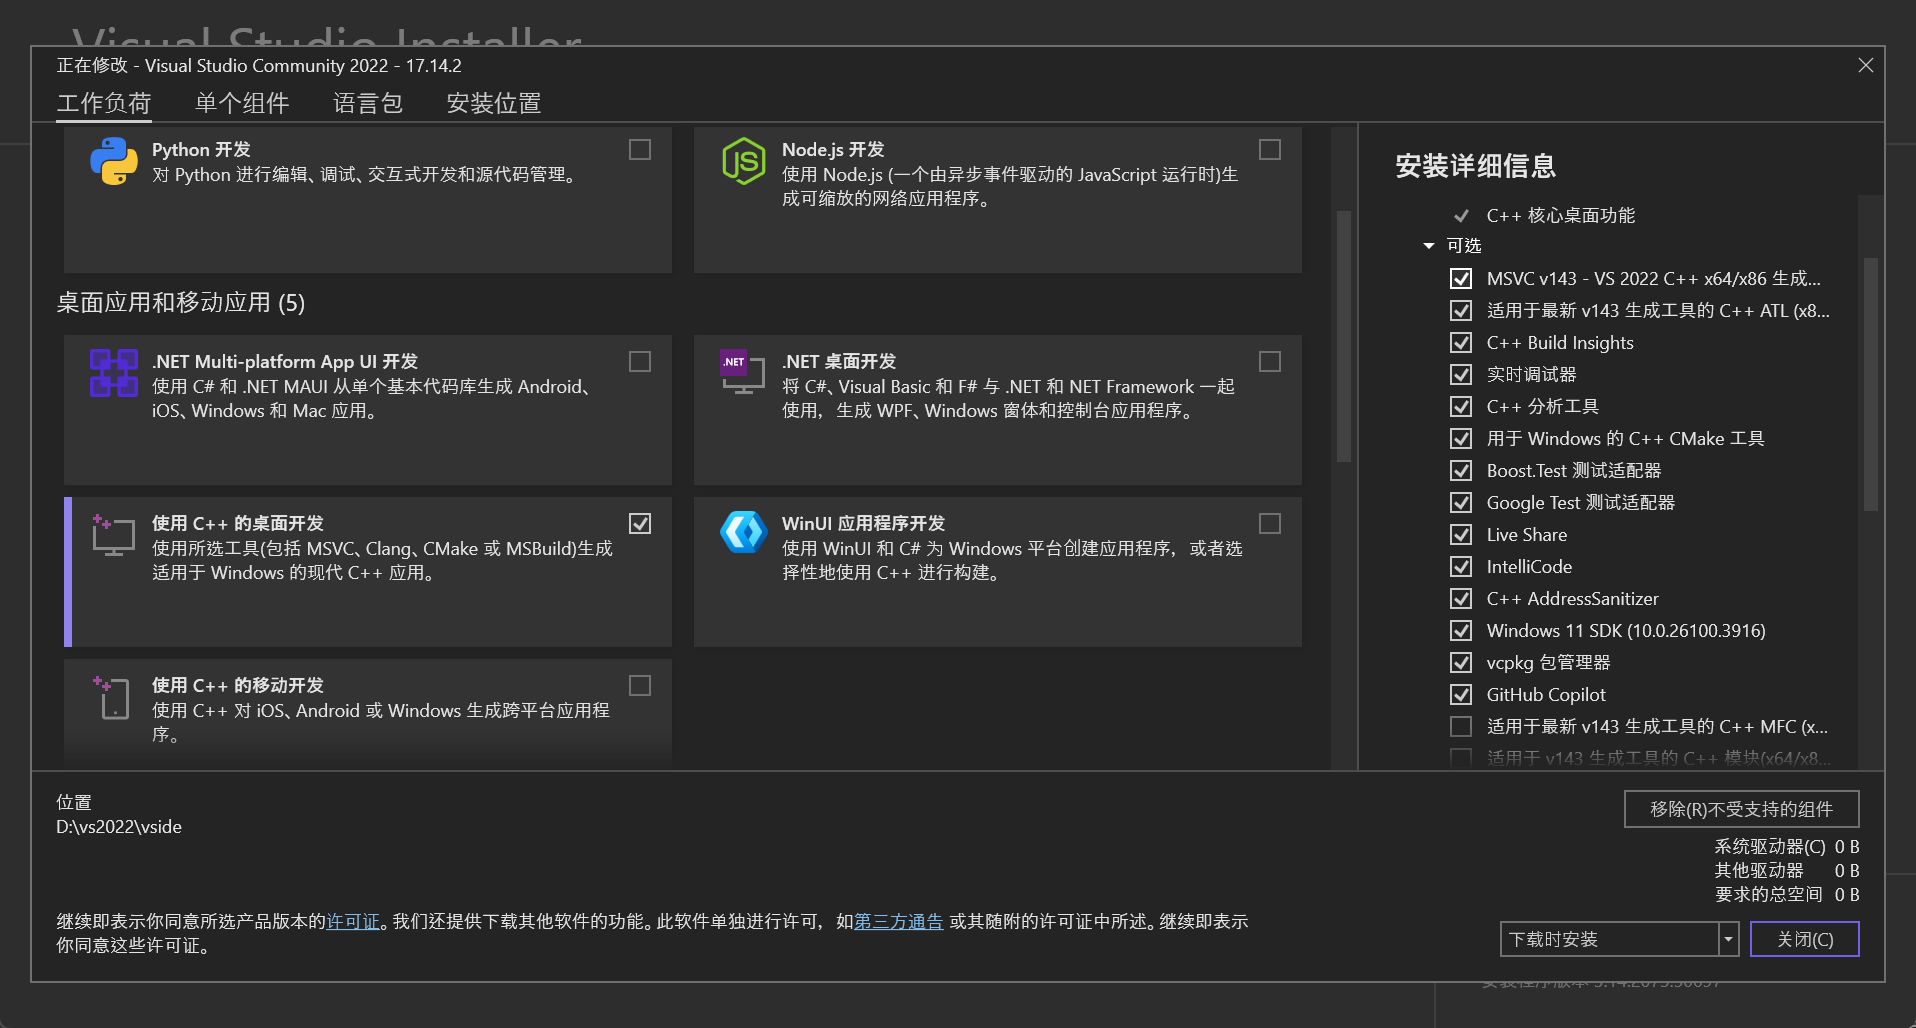
Task: Click the .NET desktop development icon
Action: [x=743, y=372]
